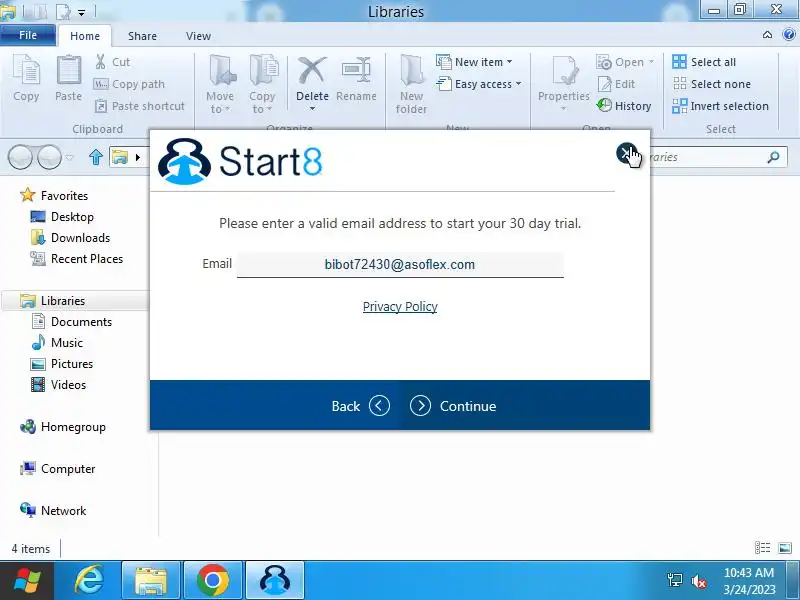
Task: Click the Edit icon in ribbon
Action: [604, 84]
